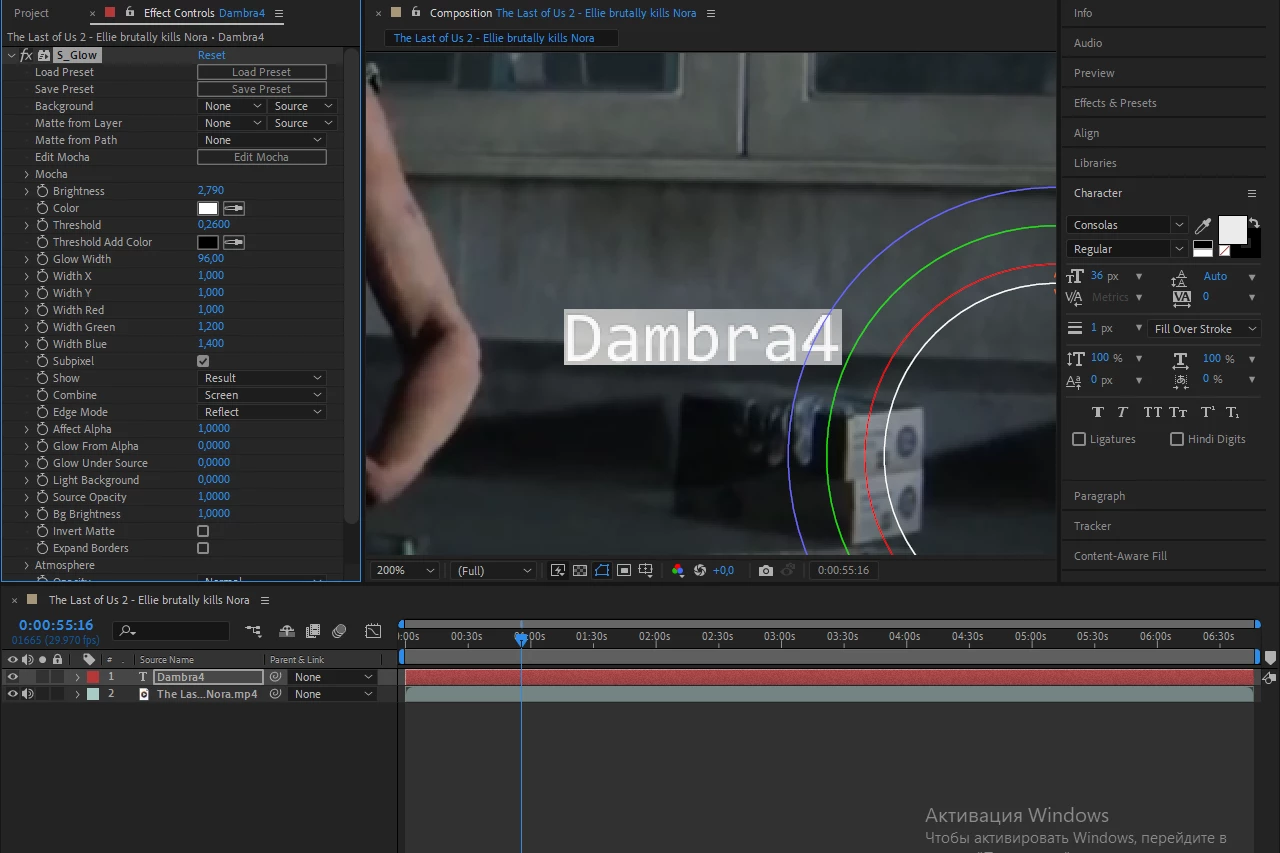Screen dimensions: 1280x853
Task: Toggle Brightness stopwatch keyframe animation
Action: point(42,191)
